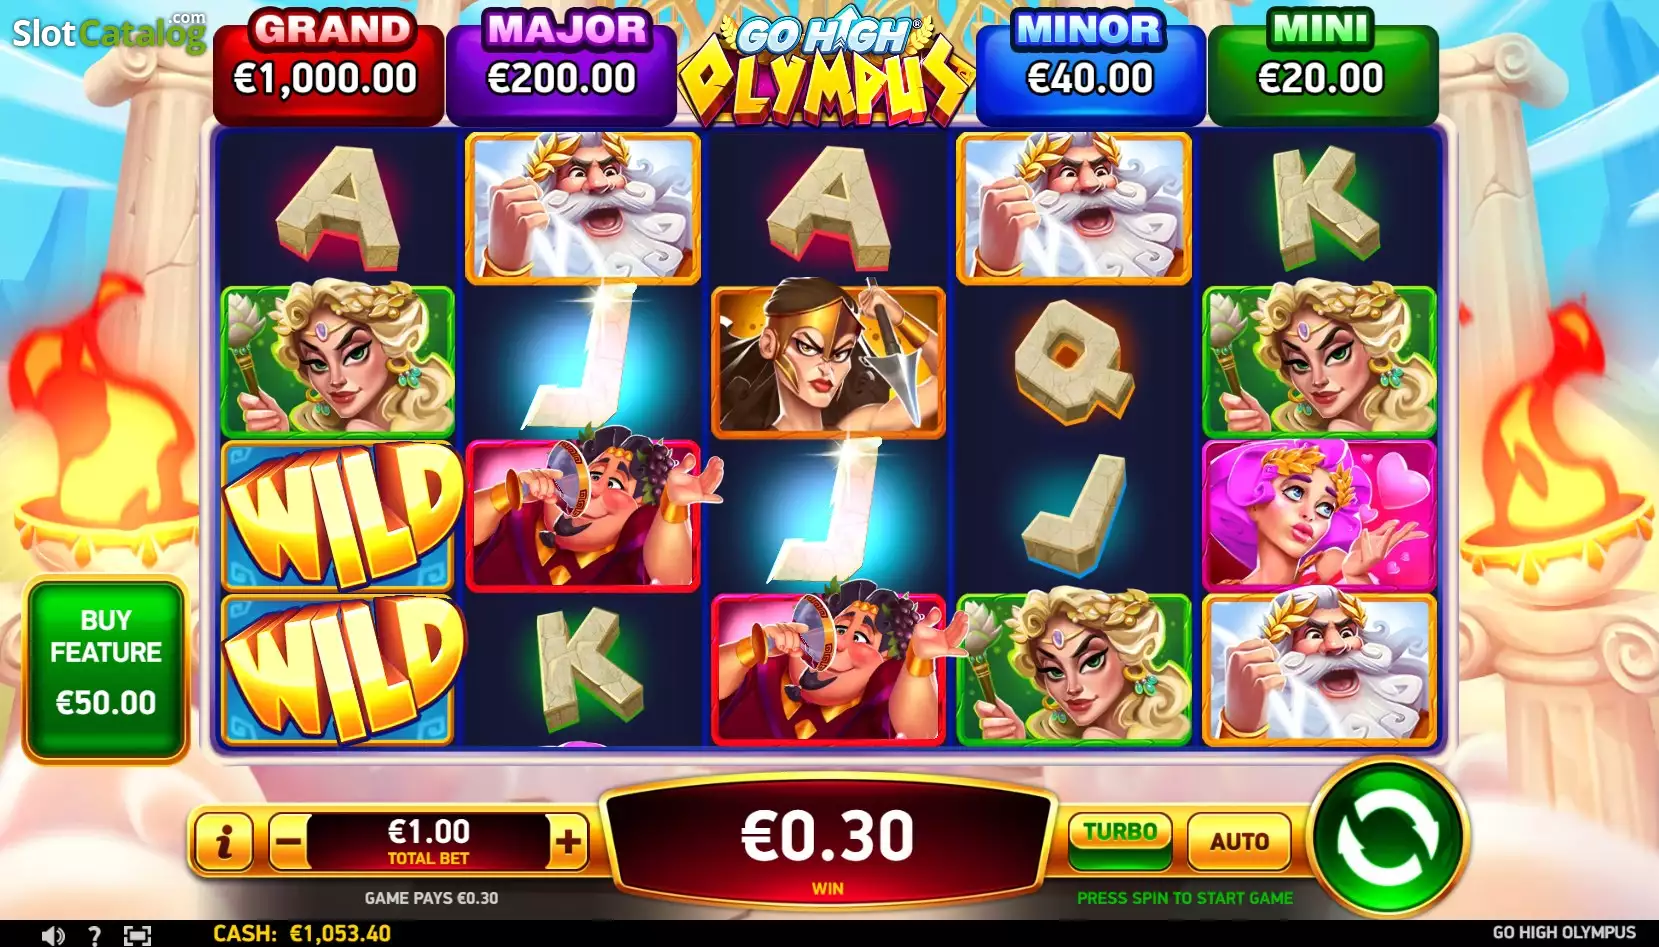The width and height of the screenshot is (1659, 947).
Task: Open help question mark icon
Action: point(94,935)
